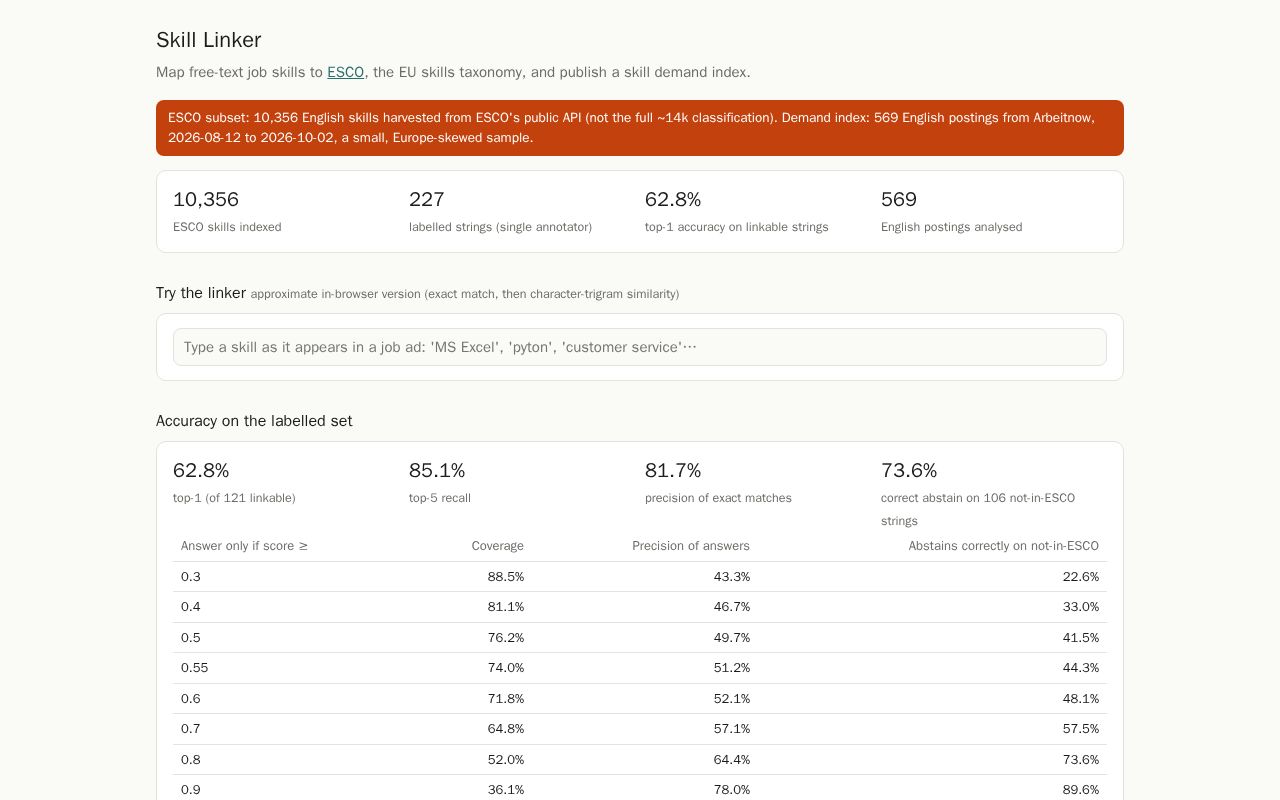Screen dimensions: 1280x800
Task: Click the Precision of answers column header
Action: [x=691, y=546]
